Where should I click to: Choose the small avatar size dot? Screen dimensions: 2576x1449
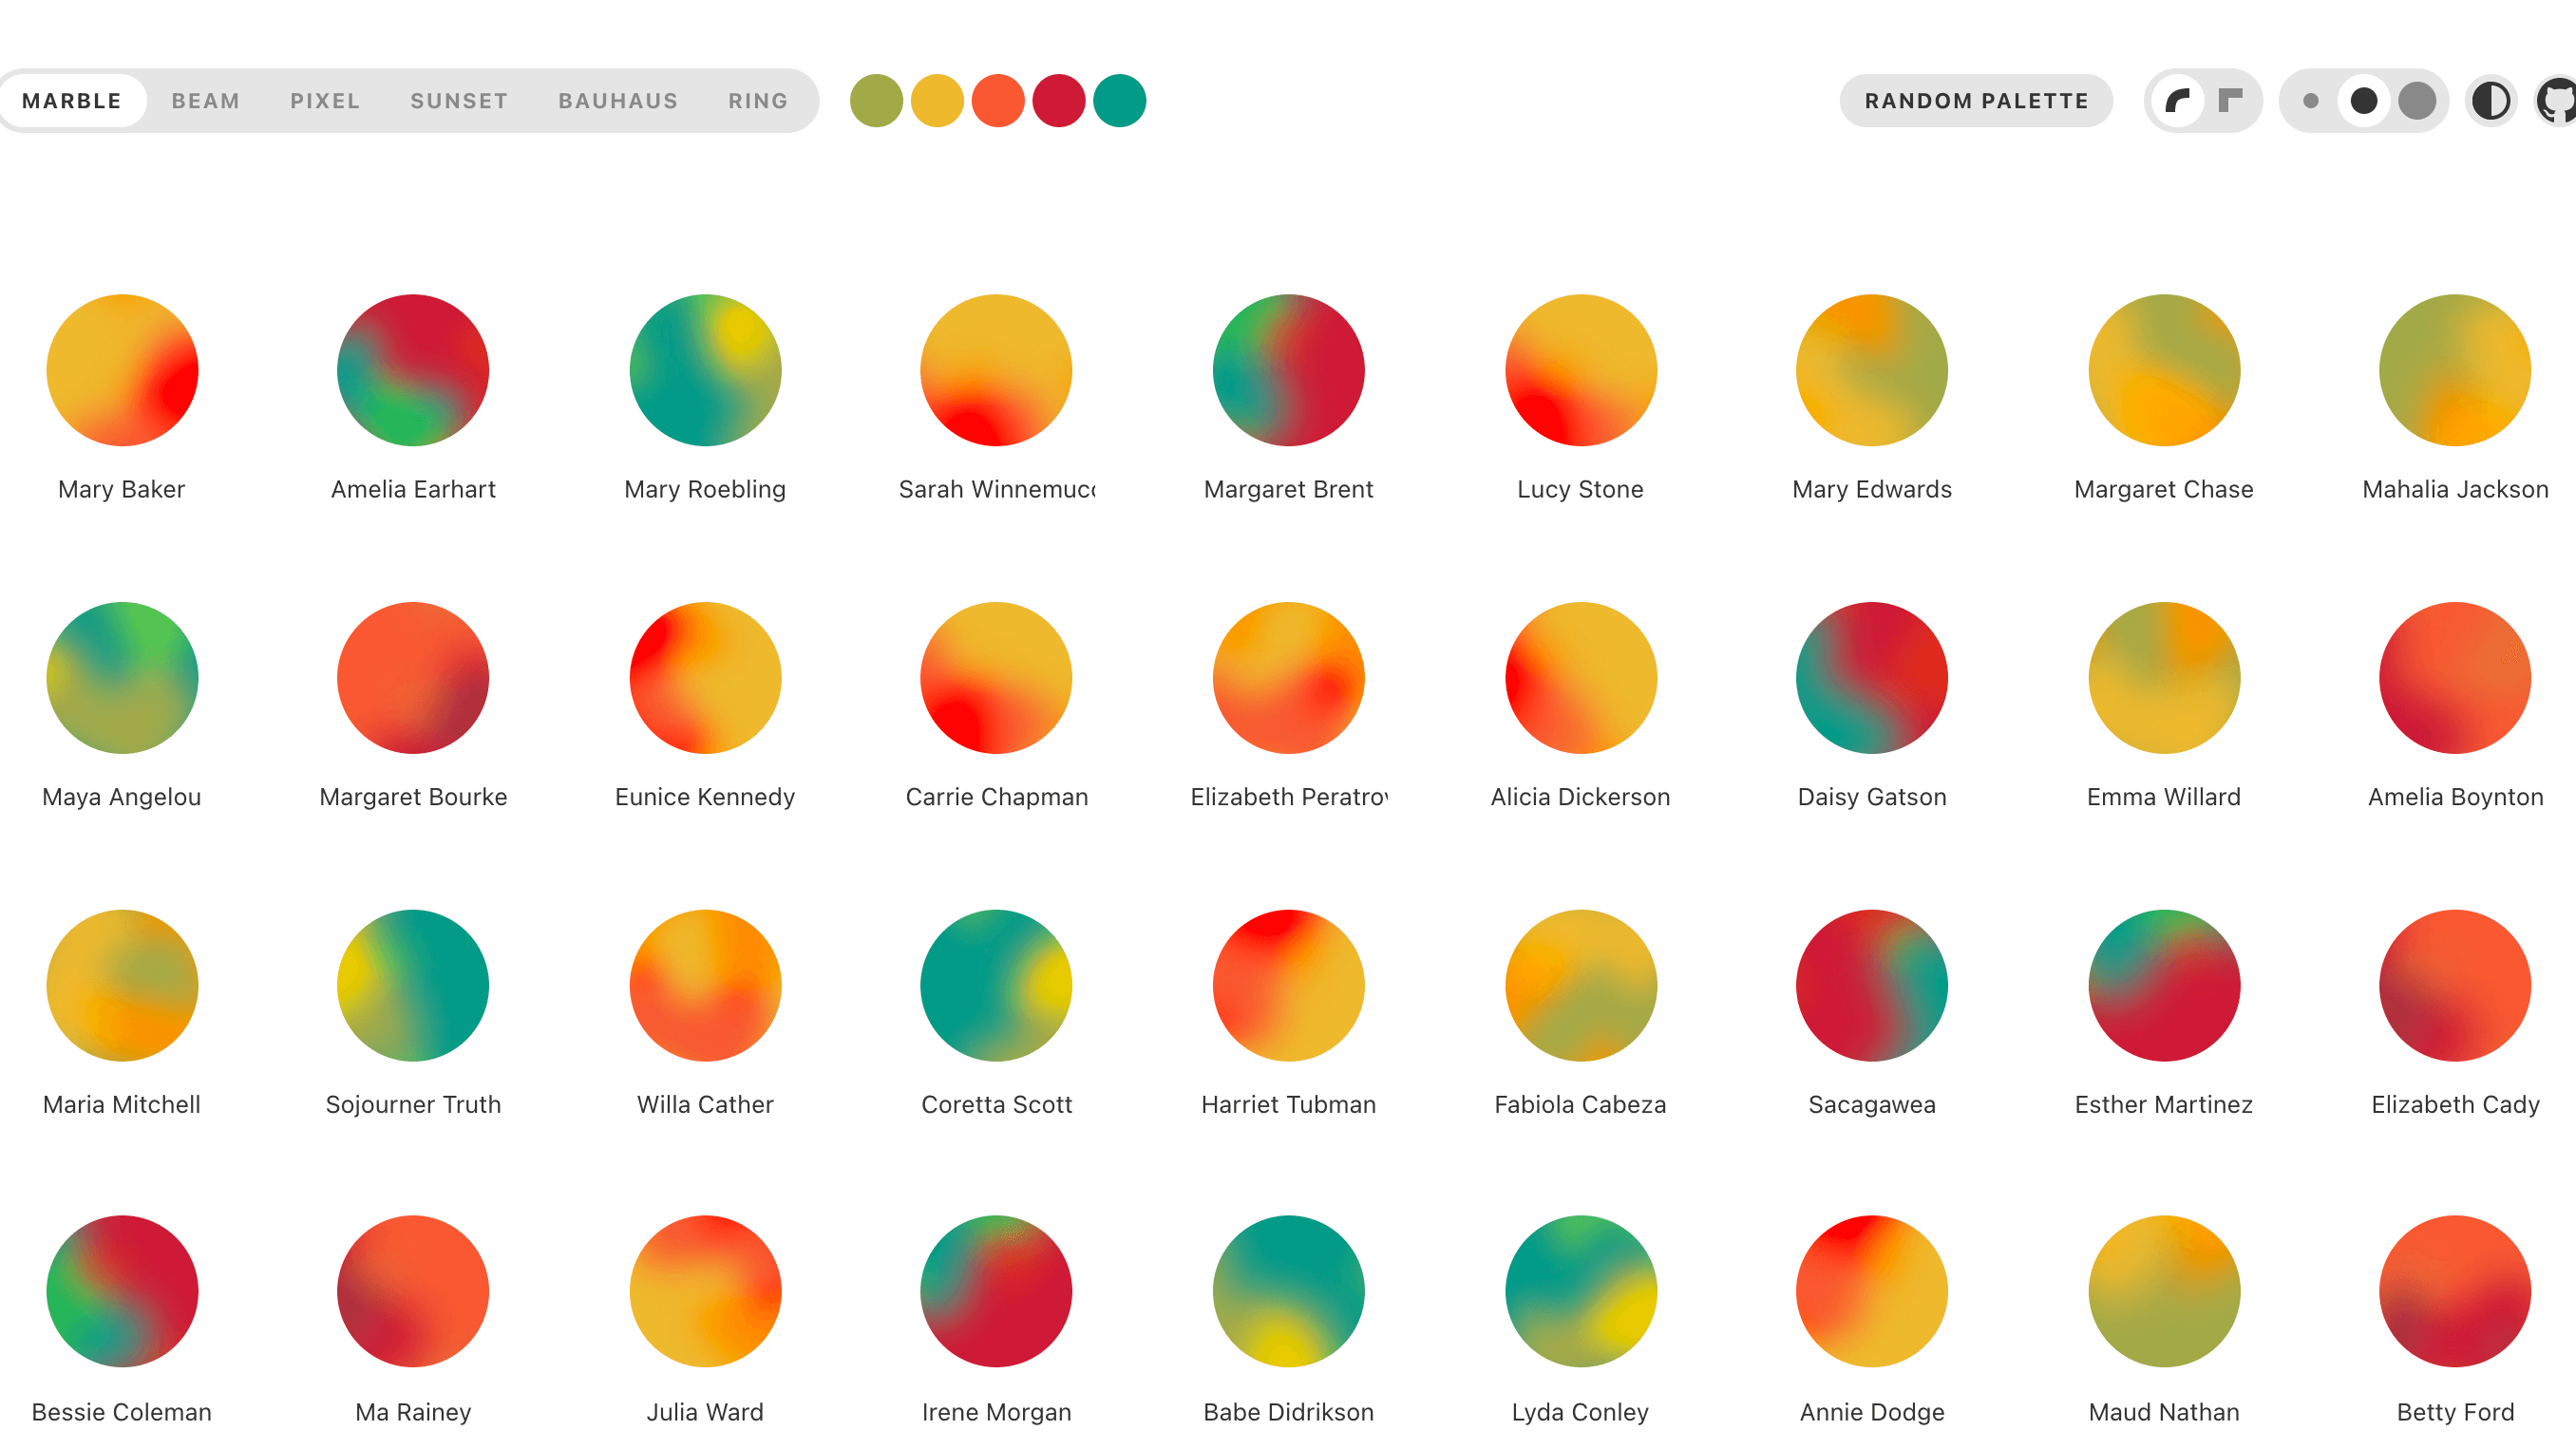[x=2311, y=100]
